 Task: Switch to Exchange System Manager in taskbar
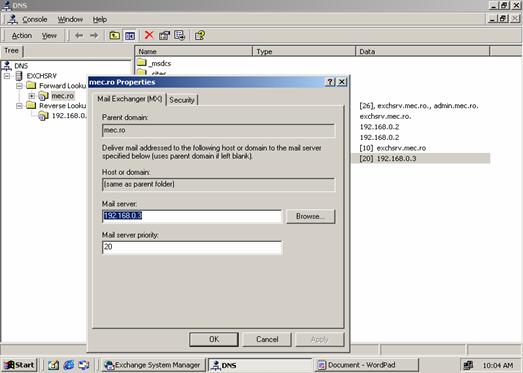pyautogui.click(x=153, y=365)
